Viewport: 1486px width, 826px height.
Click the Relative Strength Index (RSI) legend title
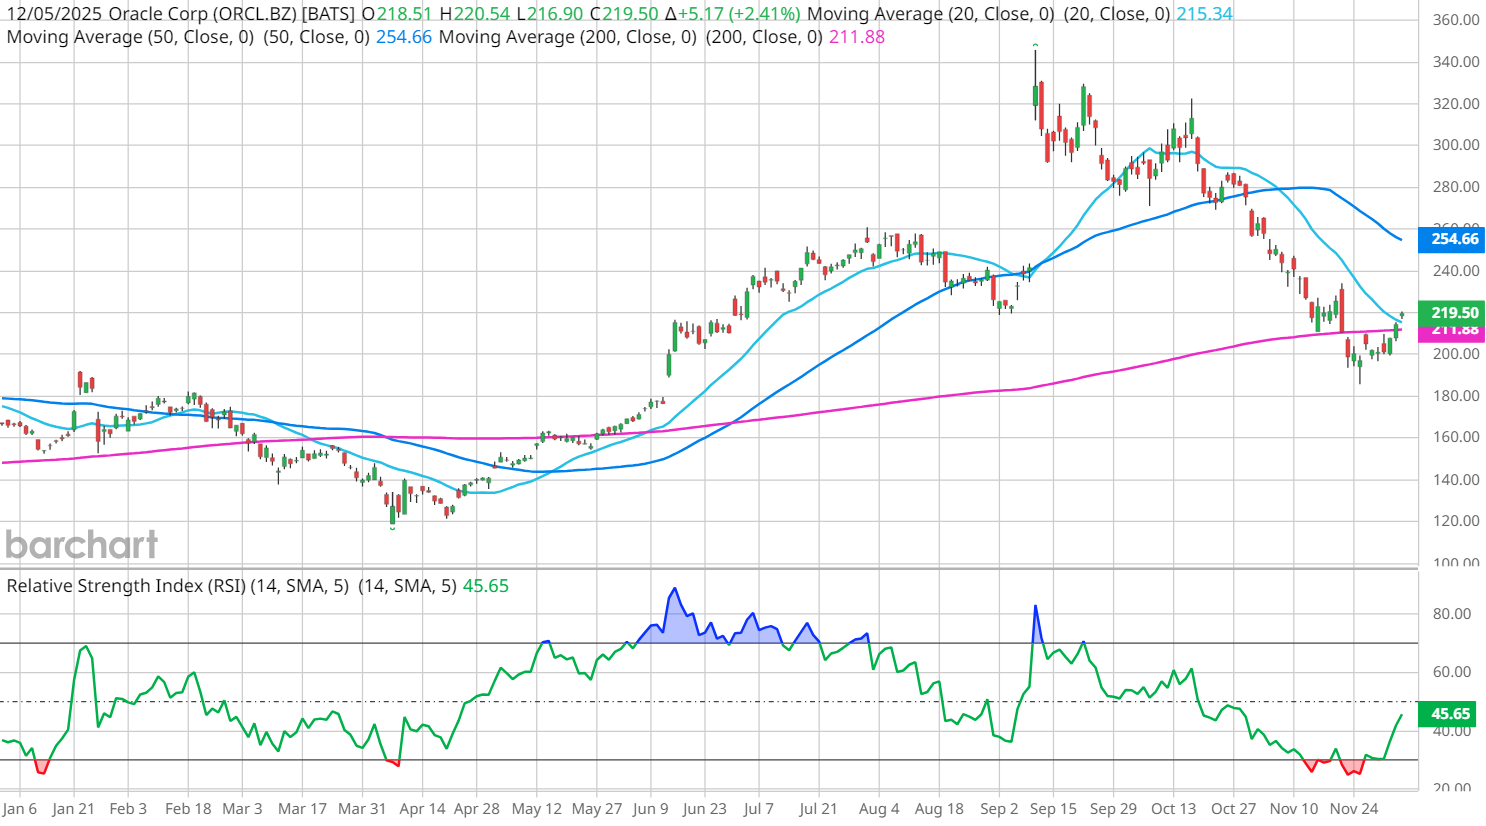pyautogui.click(x=126, y=586)
